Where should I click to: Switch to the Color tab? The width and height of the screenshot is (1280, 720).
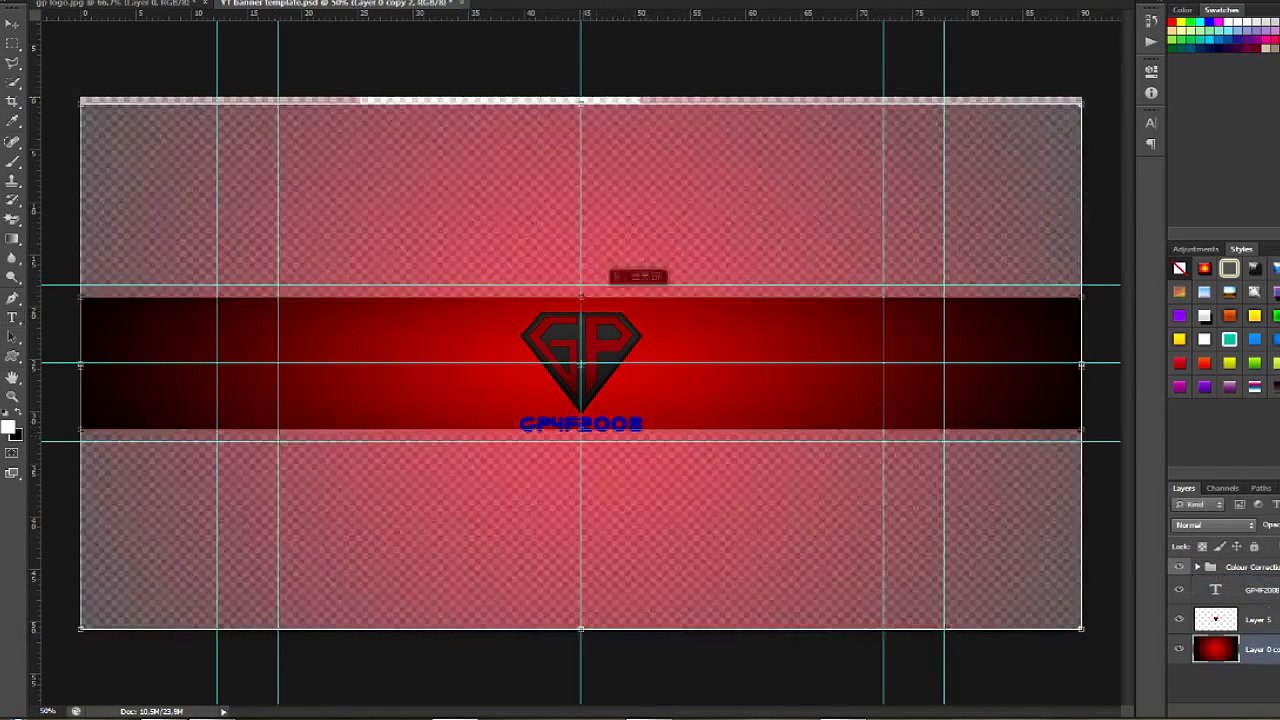click(1183, 10)
